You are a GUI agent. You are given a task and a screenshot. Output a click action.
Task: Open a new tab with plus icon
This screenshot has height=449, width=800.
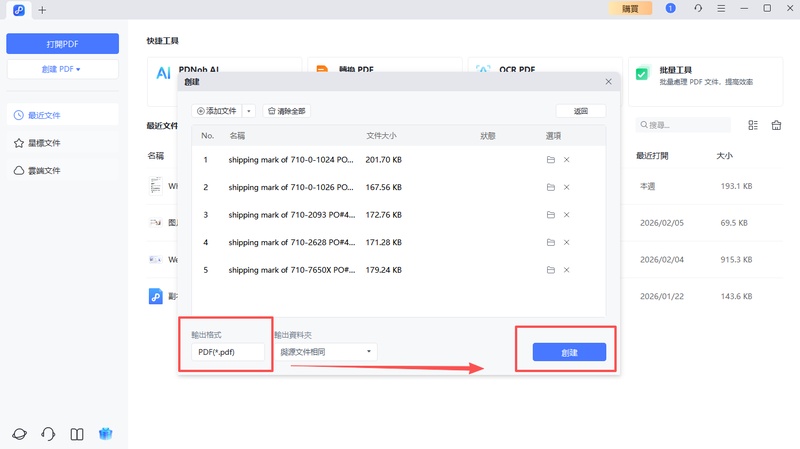[x=42, y=10]
